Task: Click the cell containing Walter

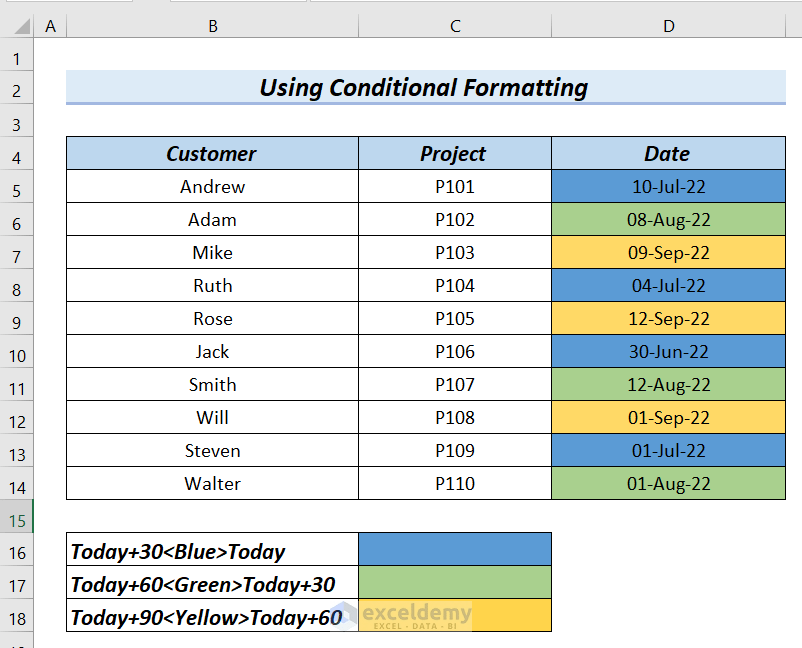Action: click(212, 484)
